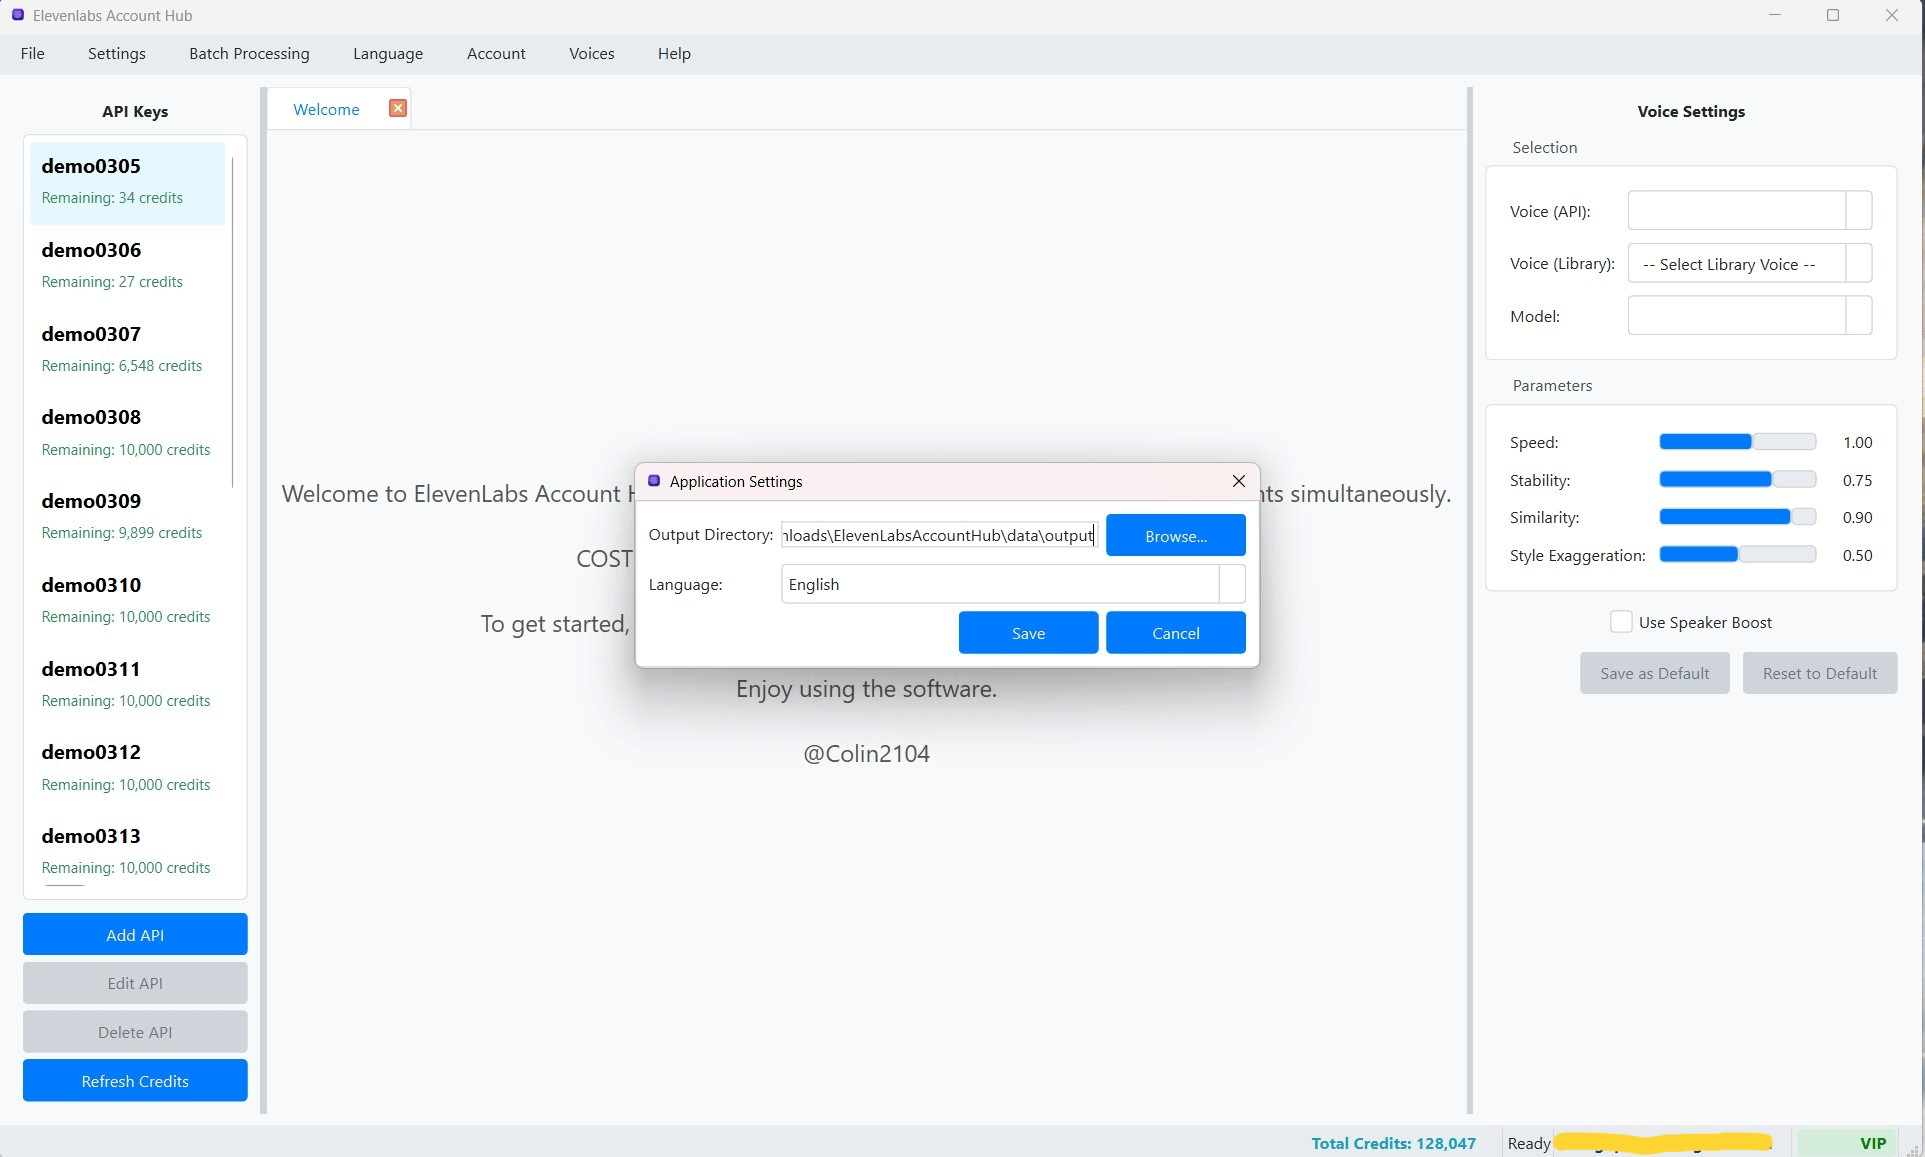Click the Similarity value 0.90
1925x1157 pixels.
pyautogui.click(x=1857, y=517)
